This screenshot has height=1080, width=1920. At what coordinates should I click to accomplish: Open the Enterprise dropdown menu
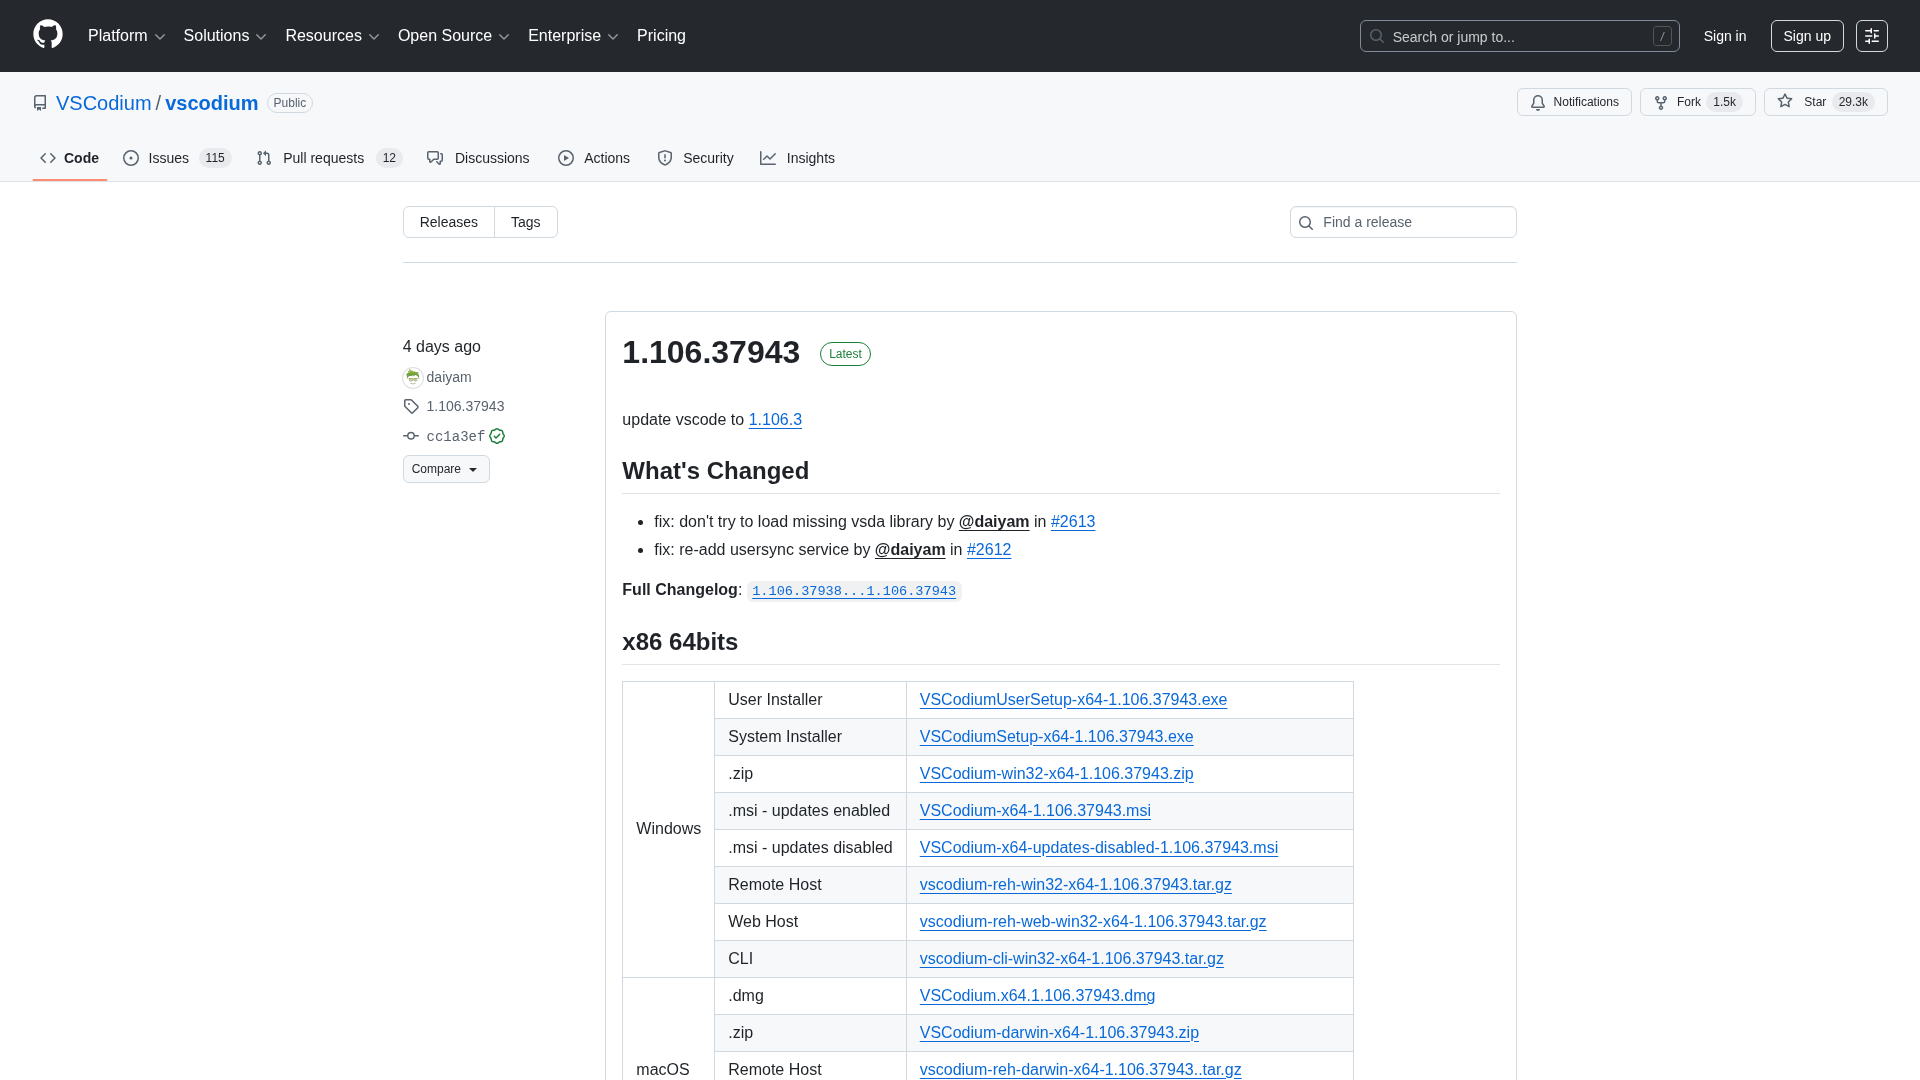tap(572, 36)
